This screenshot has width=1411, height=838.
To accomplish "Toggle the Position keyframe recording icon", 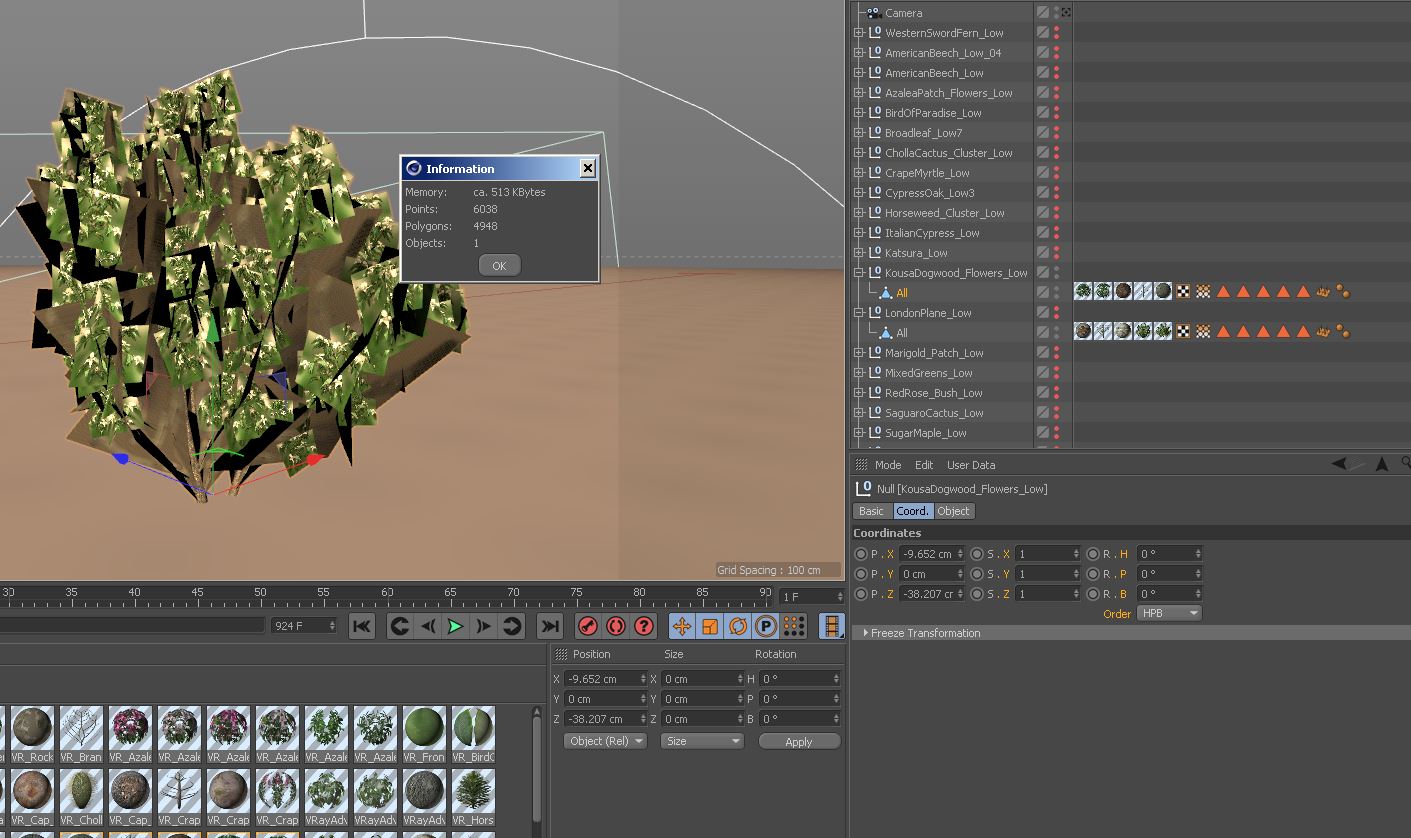I will (682, 626).
